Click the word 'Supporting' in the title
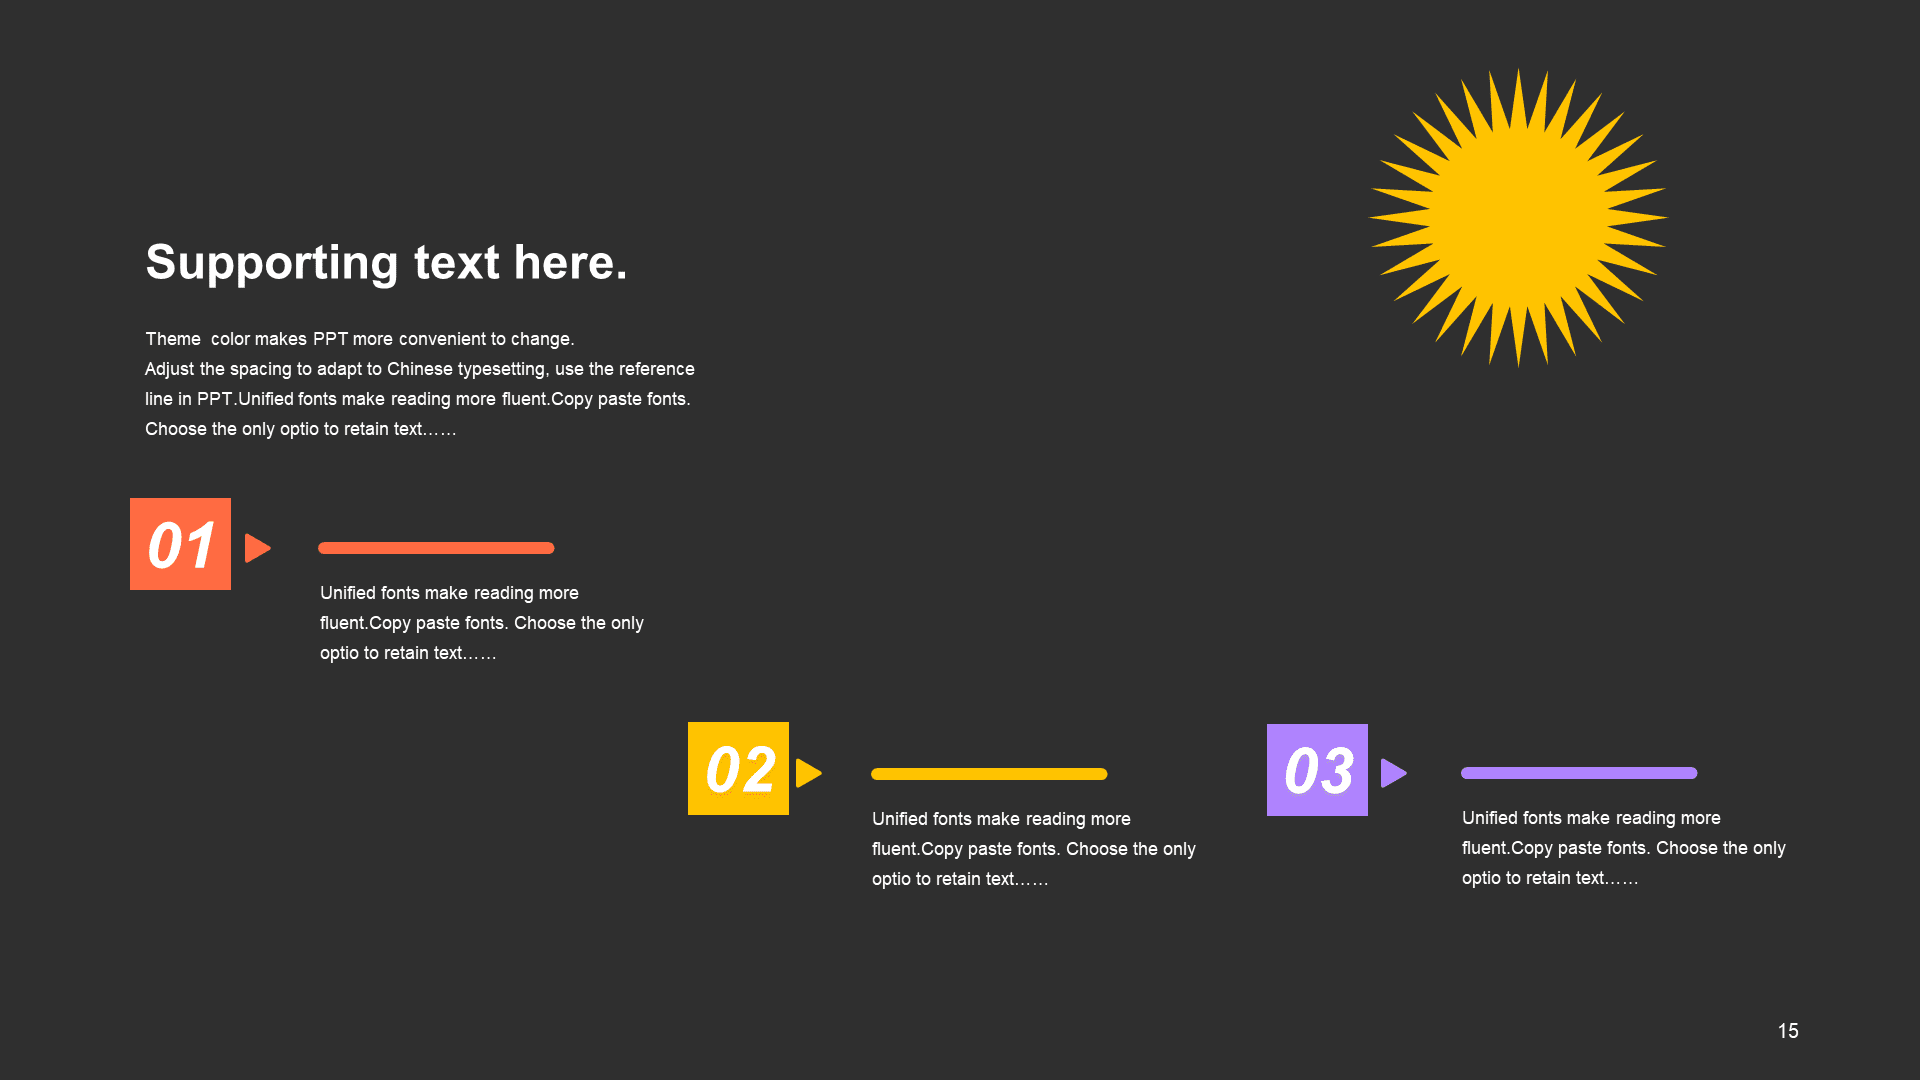1920x1080 pixels. [272, 264]
